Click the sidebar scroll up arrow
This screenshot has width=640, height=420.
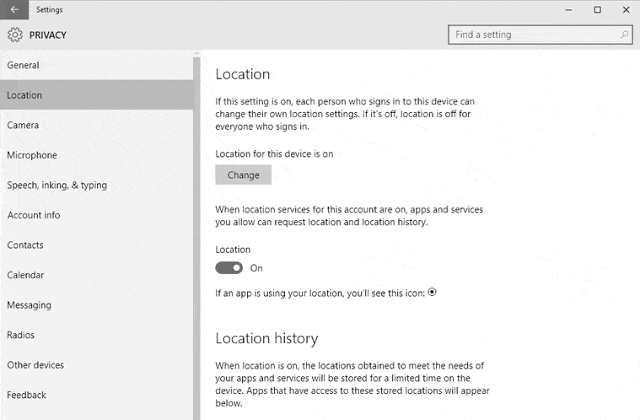[x=197, y=53]
